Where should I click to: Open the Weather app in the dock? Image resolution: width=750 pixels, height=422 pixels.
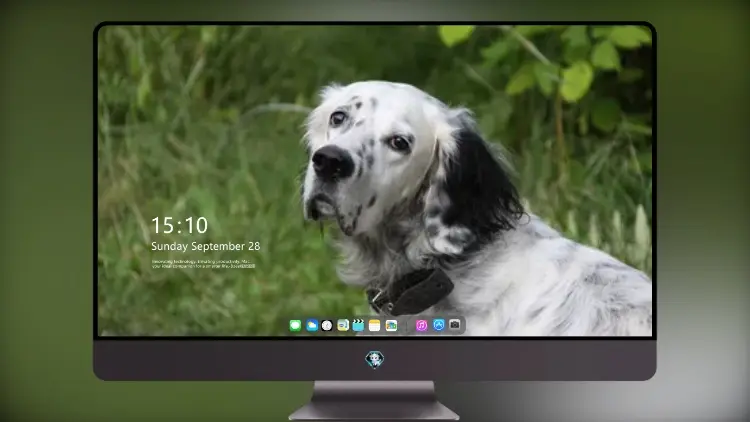coord(311,326)
